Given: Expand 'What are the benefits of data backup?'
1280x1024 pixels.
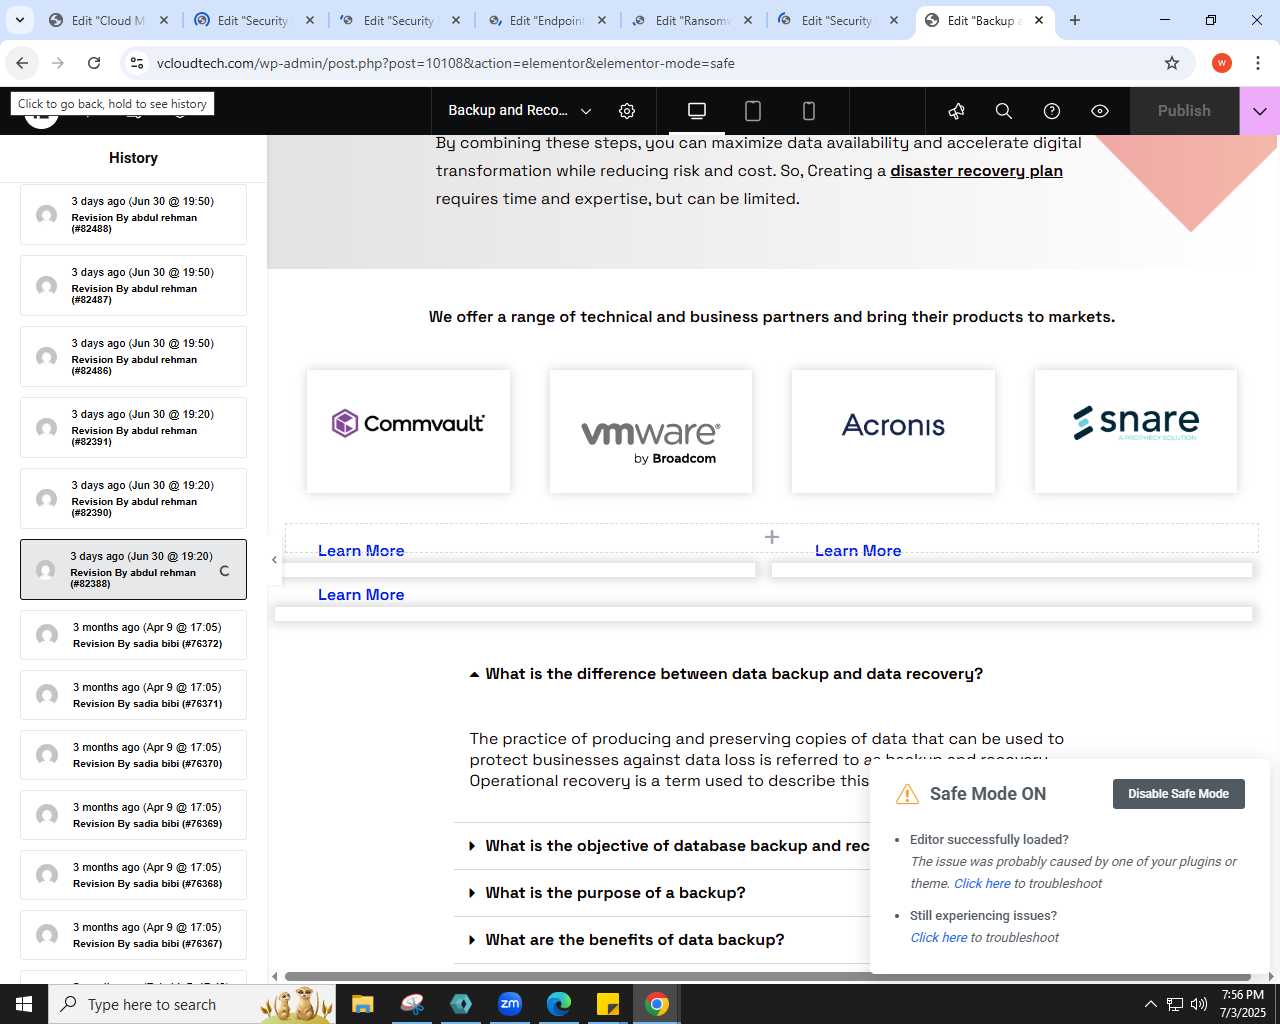Looking at the screenshot, I should [627, 940].
